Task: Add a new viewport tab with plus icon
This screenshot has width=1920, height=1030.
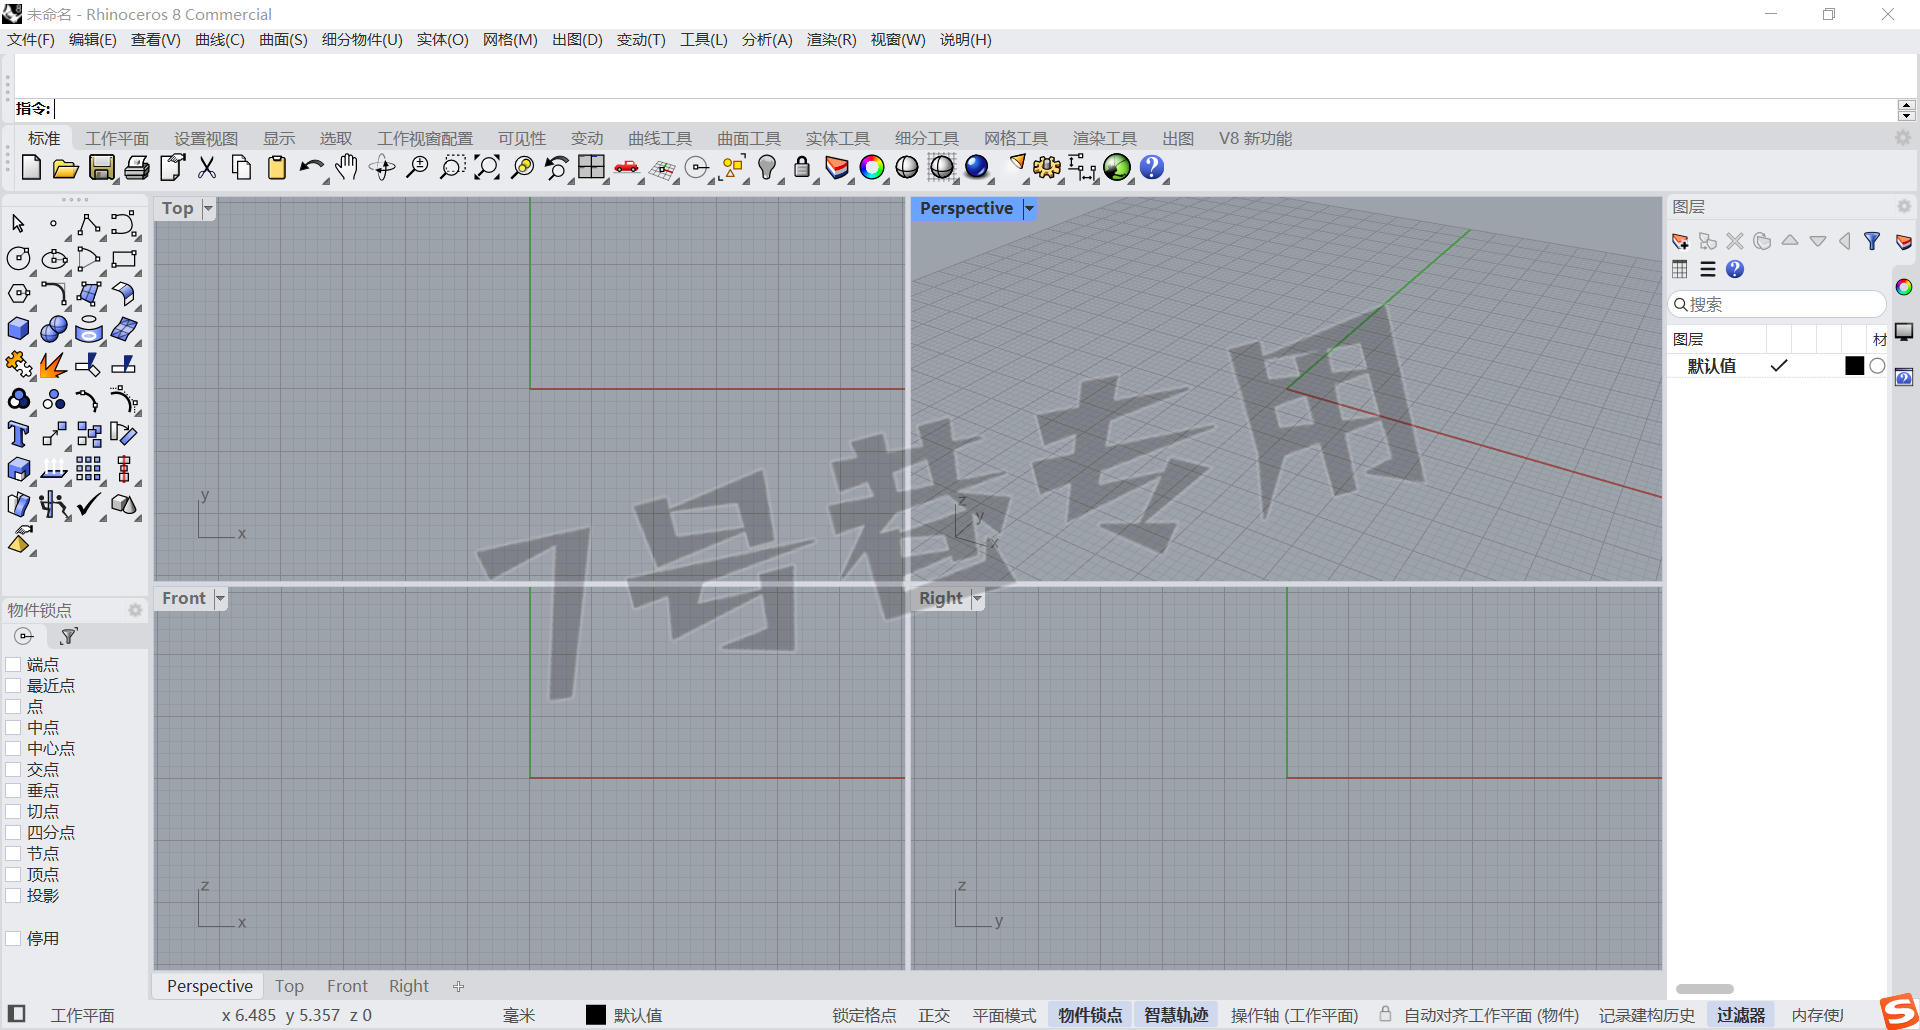Action: (459, 986)
